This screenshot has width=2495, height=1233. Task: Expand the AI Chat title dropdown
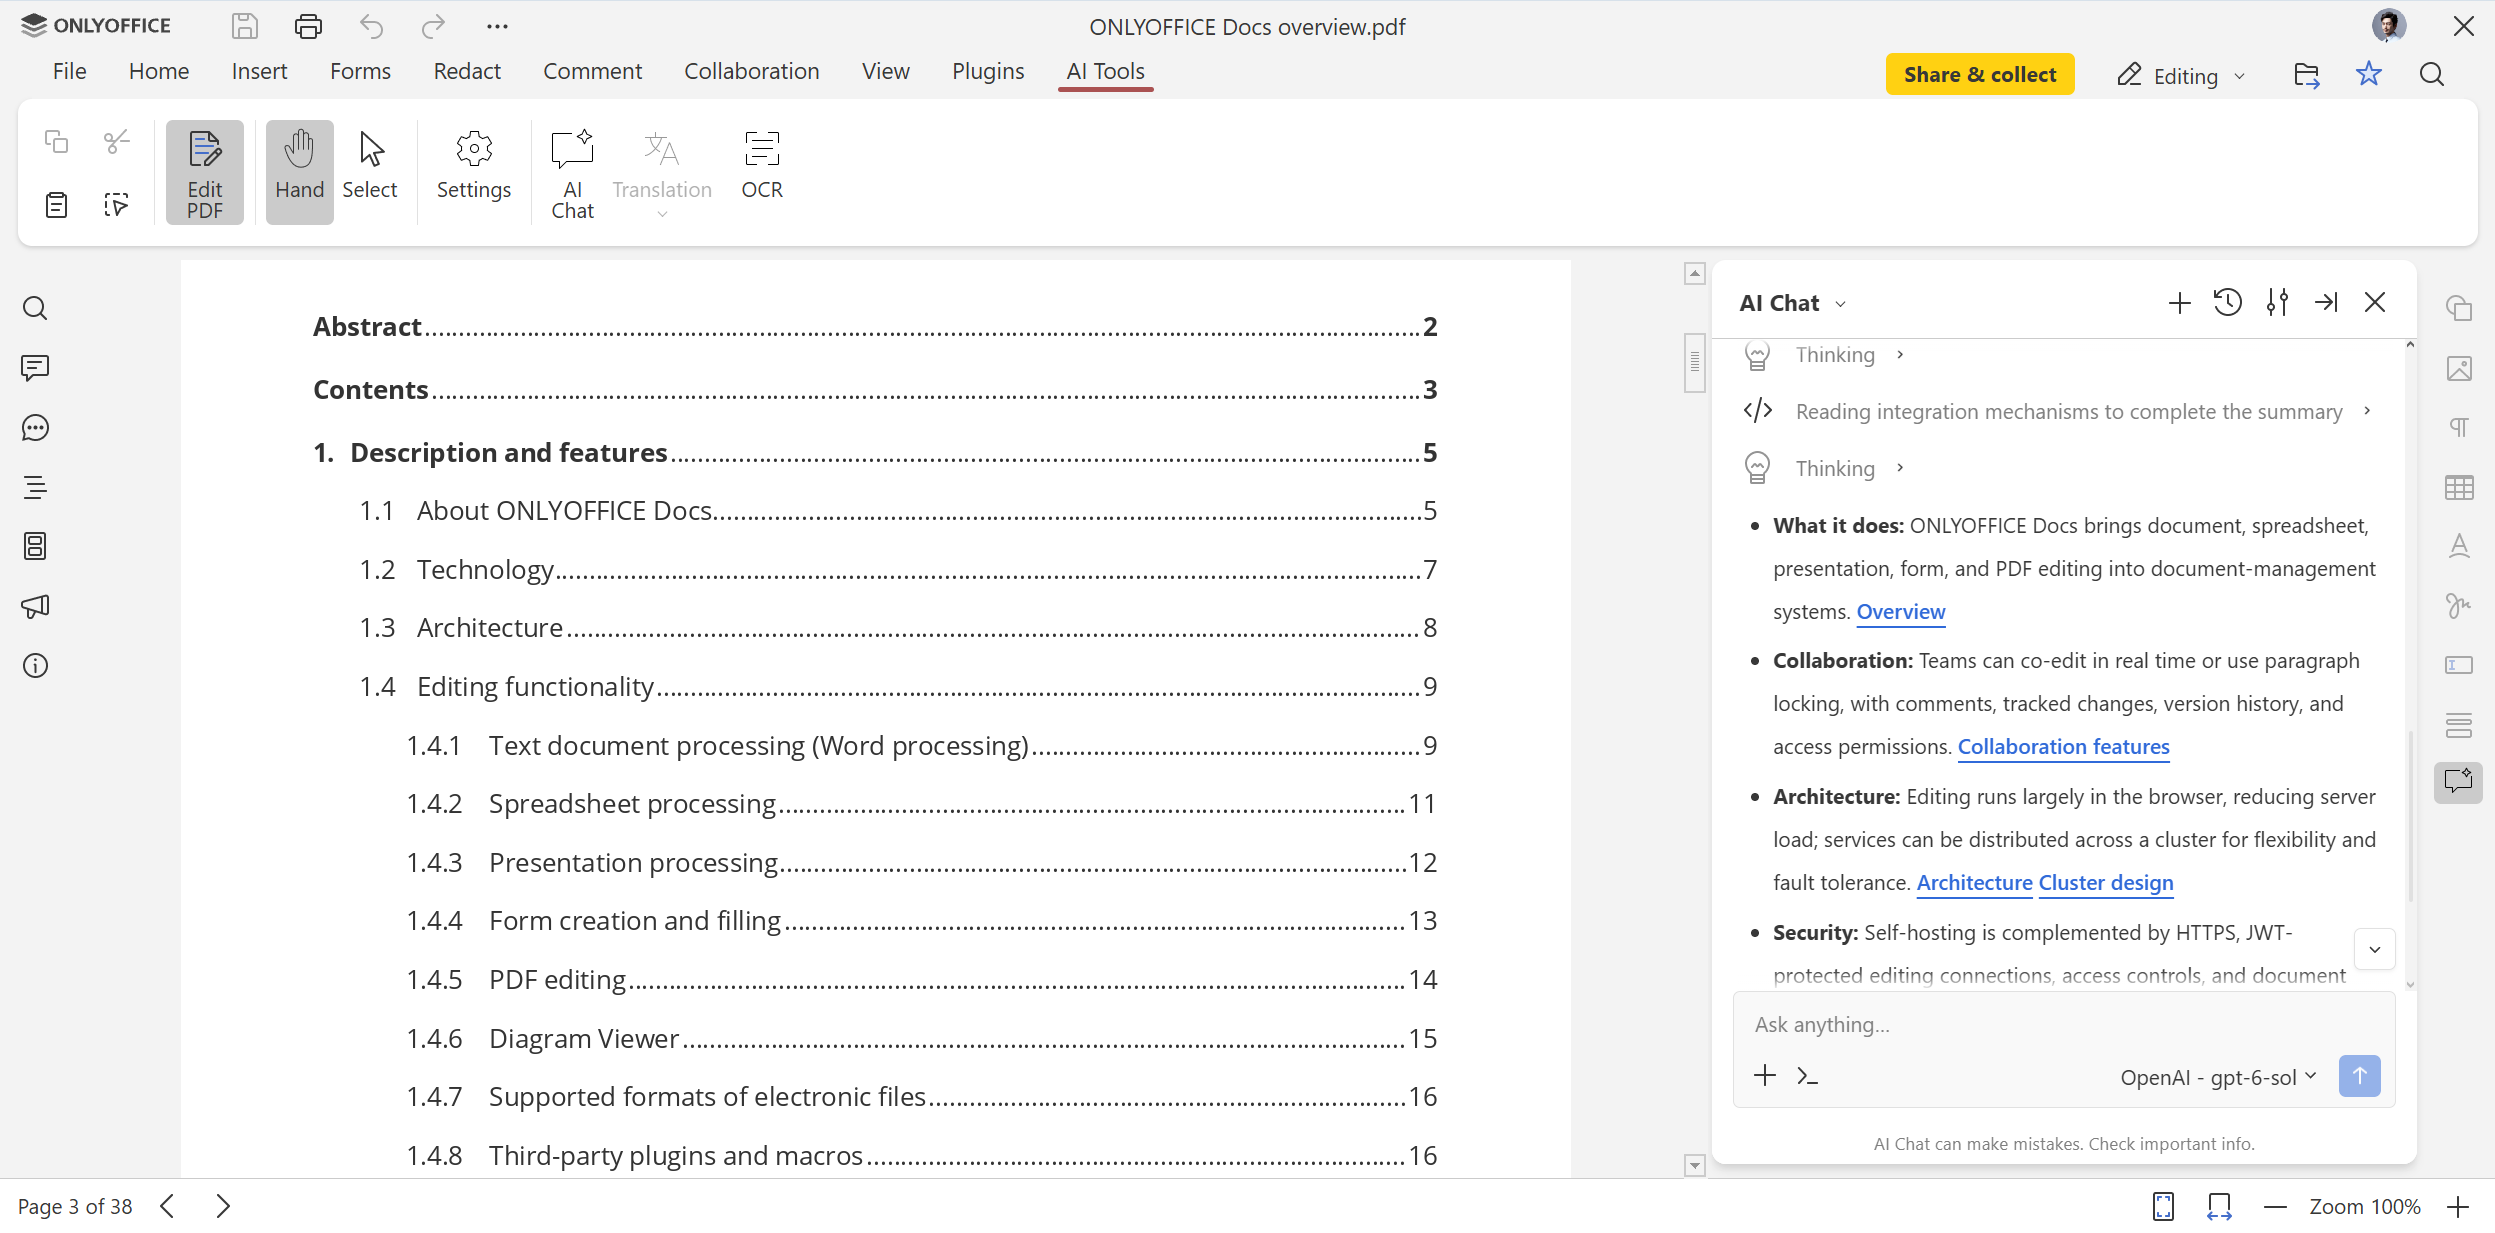(x=1840, y=304)
